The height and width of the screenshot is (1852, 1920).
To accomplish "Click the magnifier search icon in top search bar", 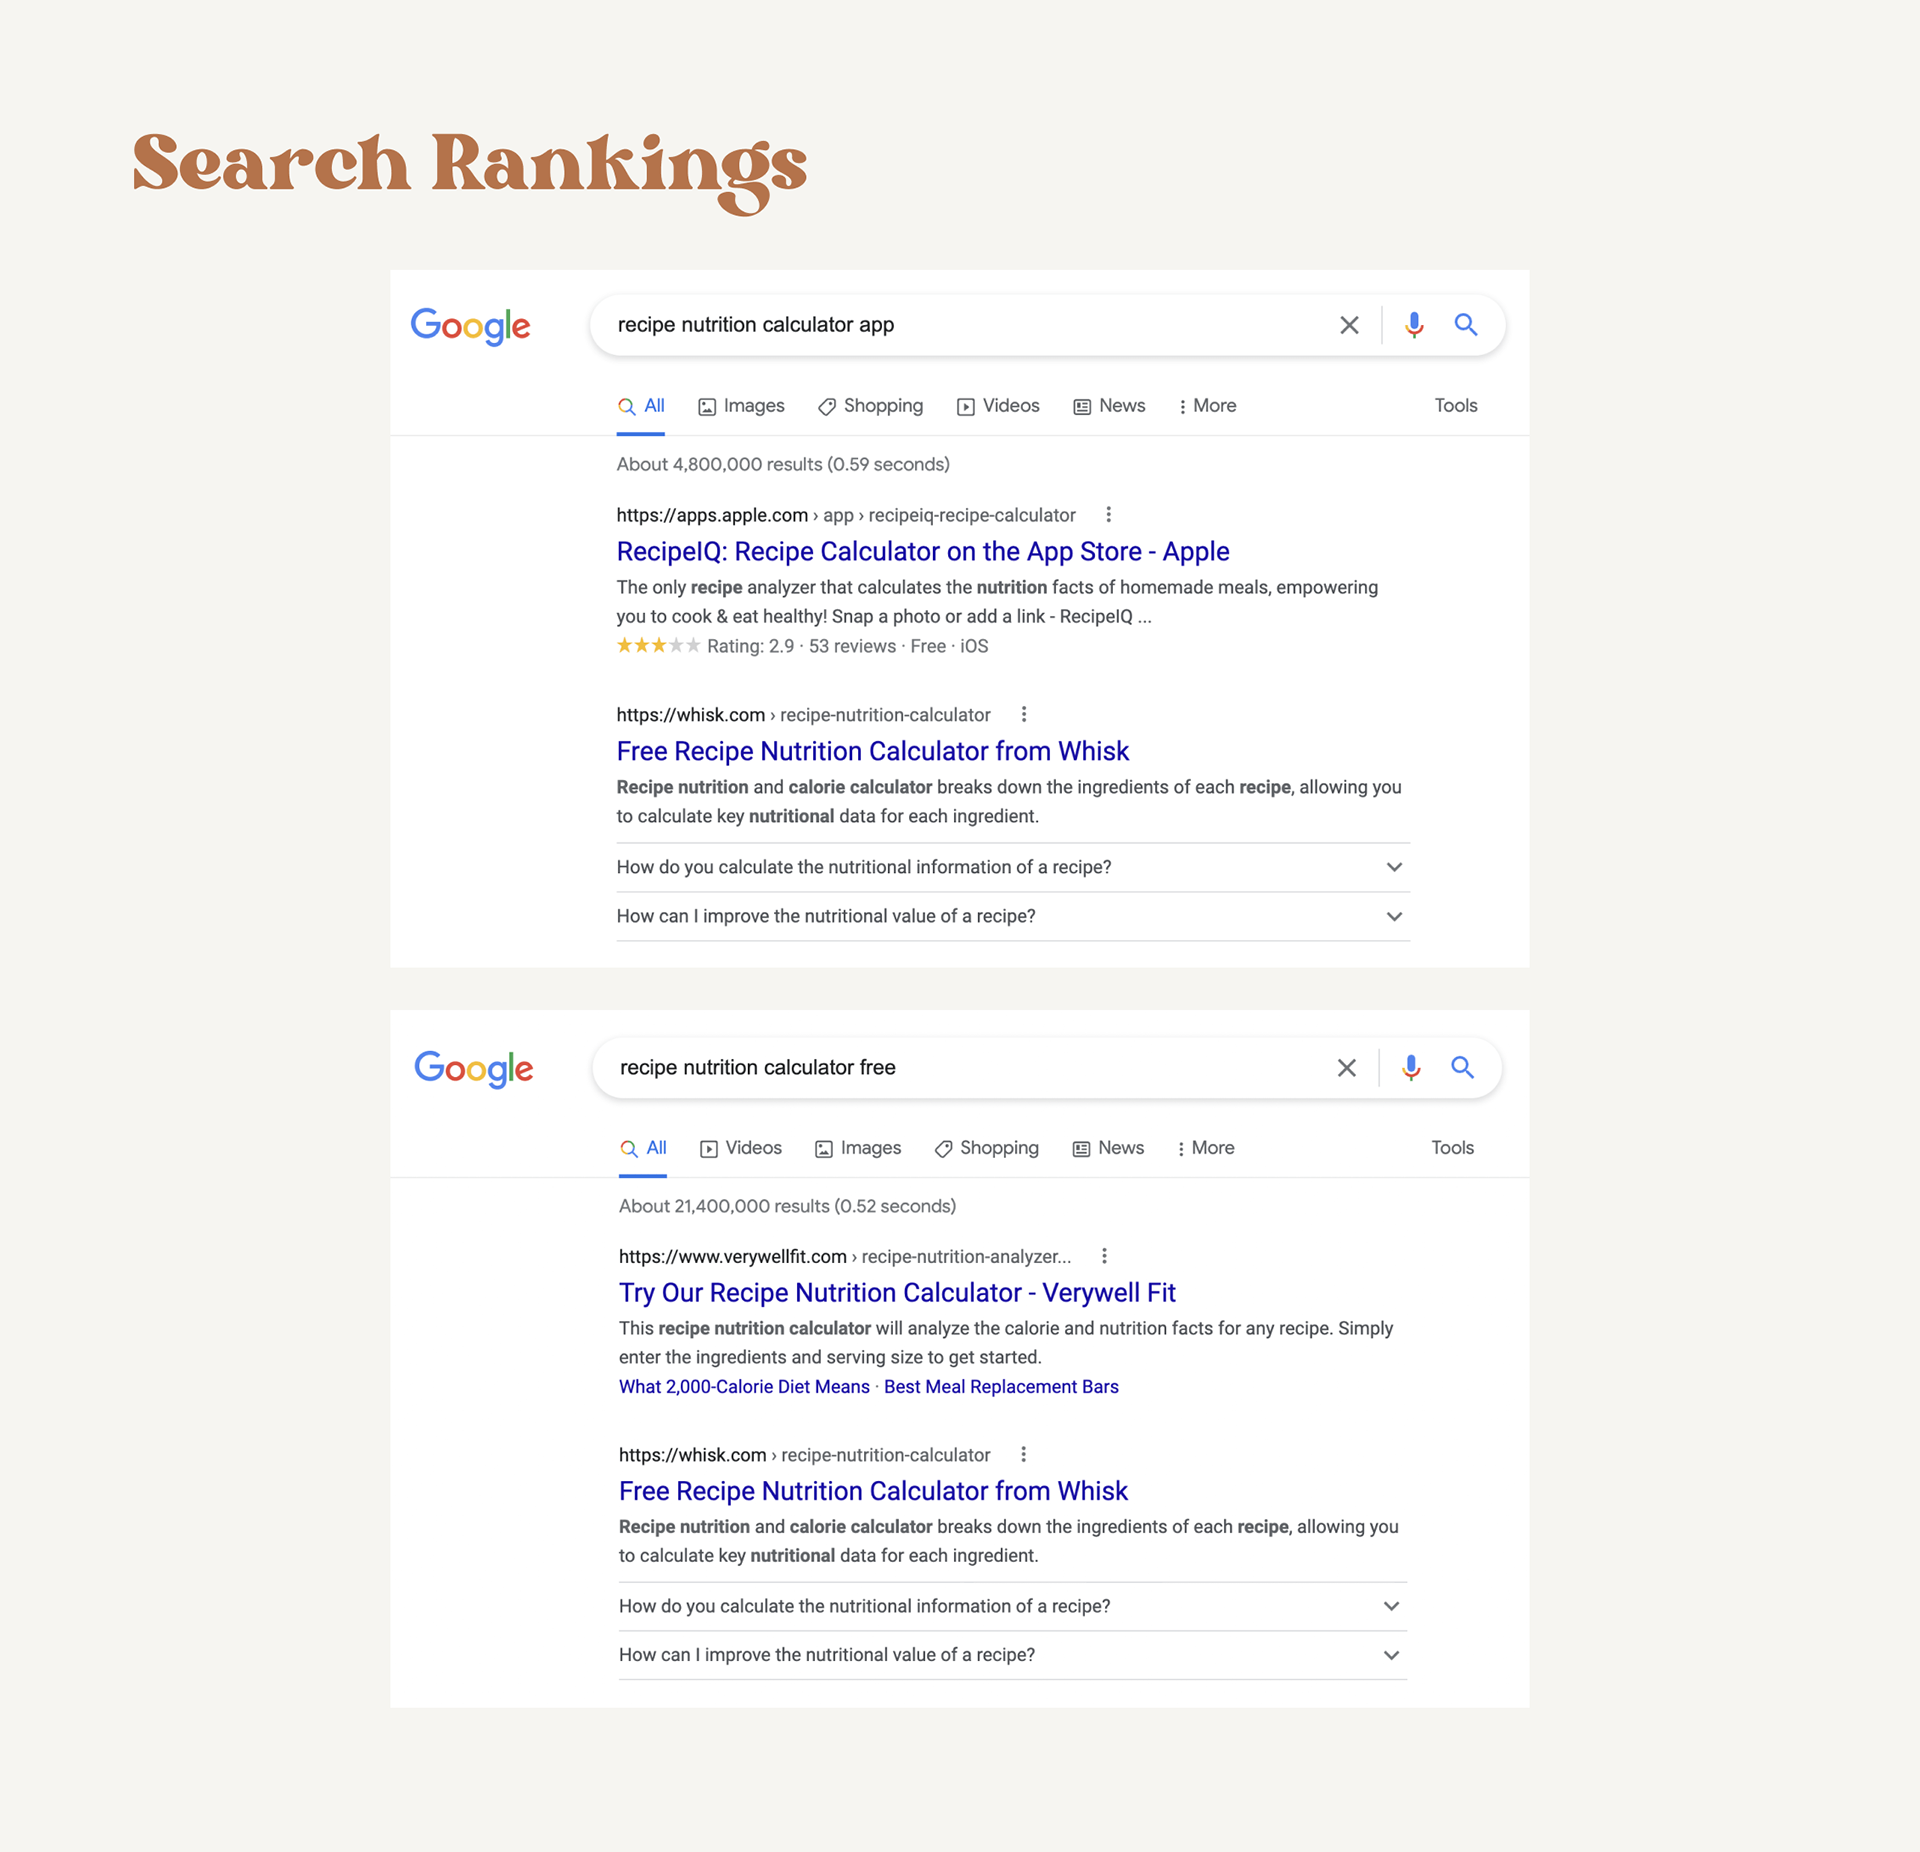I will [x=1466, y=324].
